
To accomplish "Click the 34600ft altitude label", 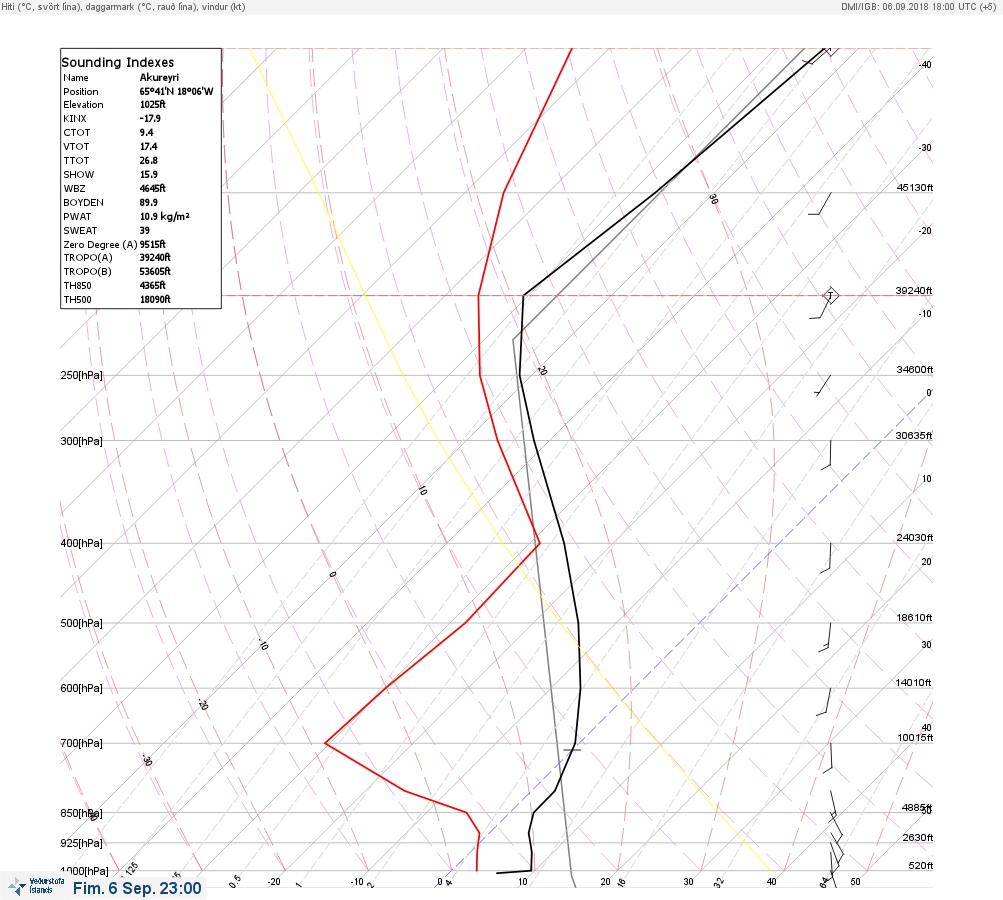I will tap(915, 370).
